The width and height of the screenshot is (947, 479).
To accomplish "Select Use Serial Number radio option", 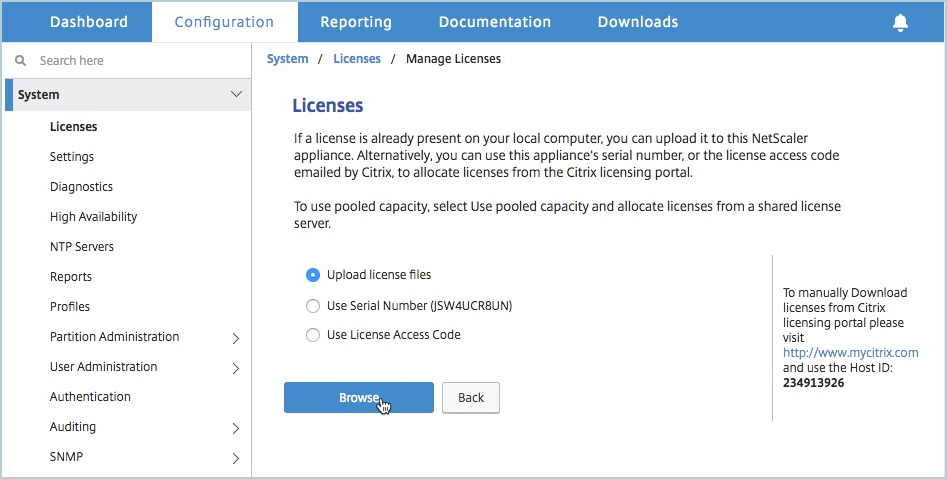I will pyautogui.click(x=312, y=306).
